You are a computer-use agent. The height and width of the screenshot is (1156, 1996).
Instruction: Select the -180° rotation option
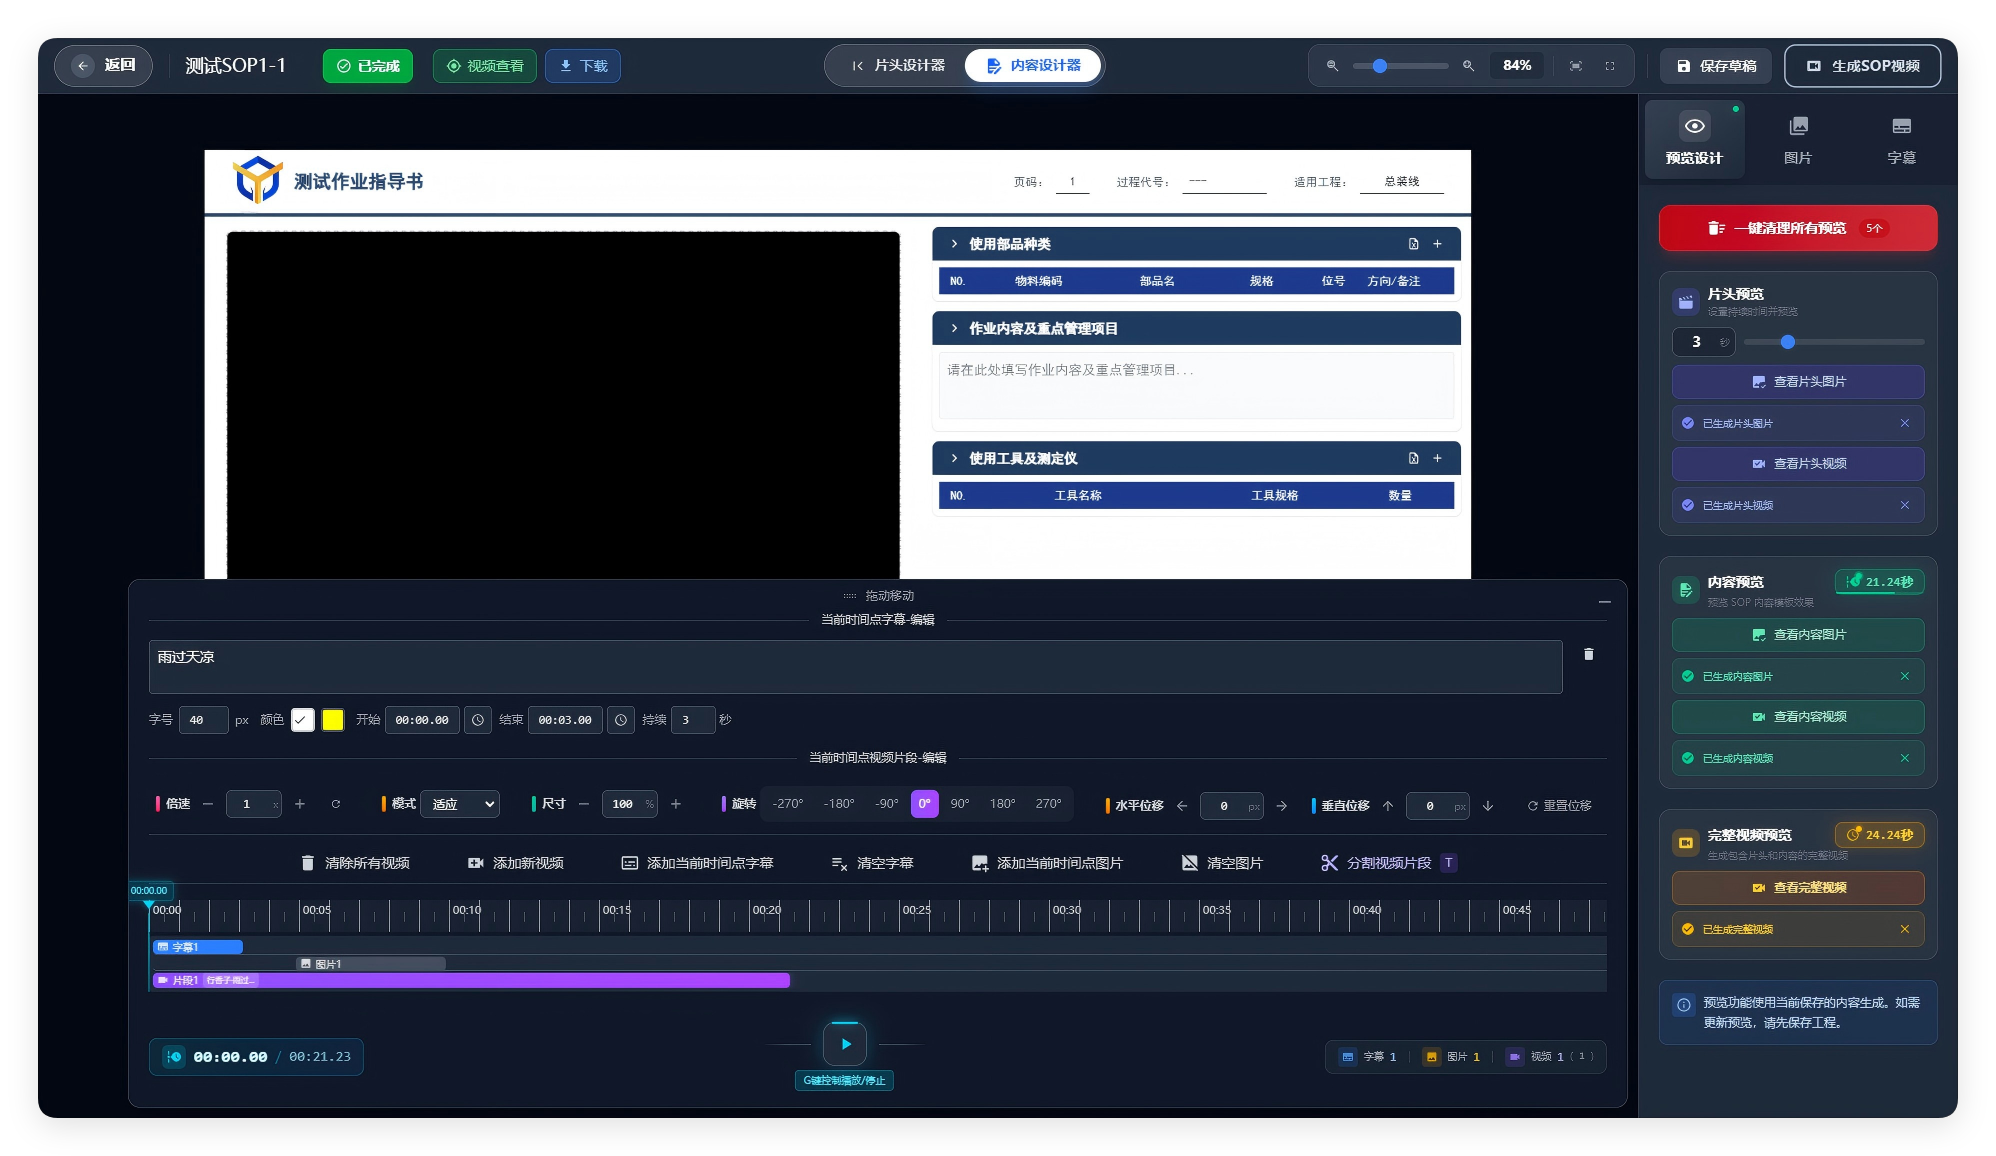click(x=839, y=804)
